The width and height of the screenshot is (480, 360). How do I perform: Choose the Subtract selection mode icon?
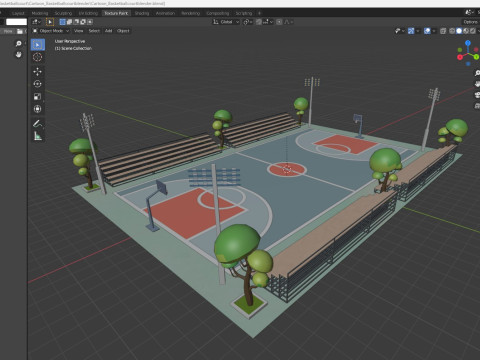coord(76,22)
